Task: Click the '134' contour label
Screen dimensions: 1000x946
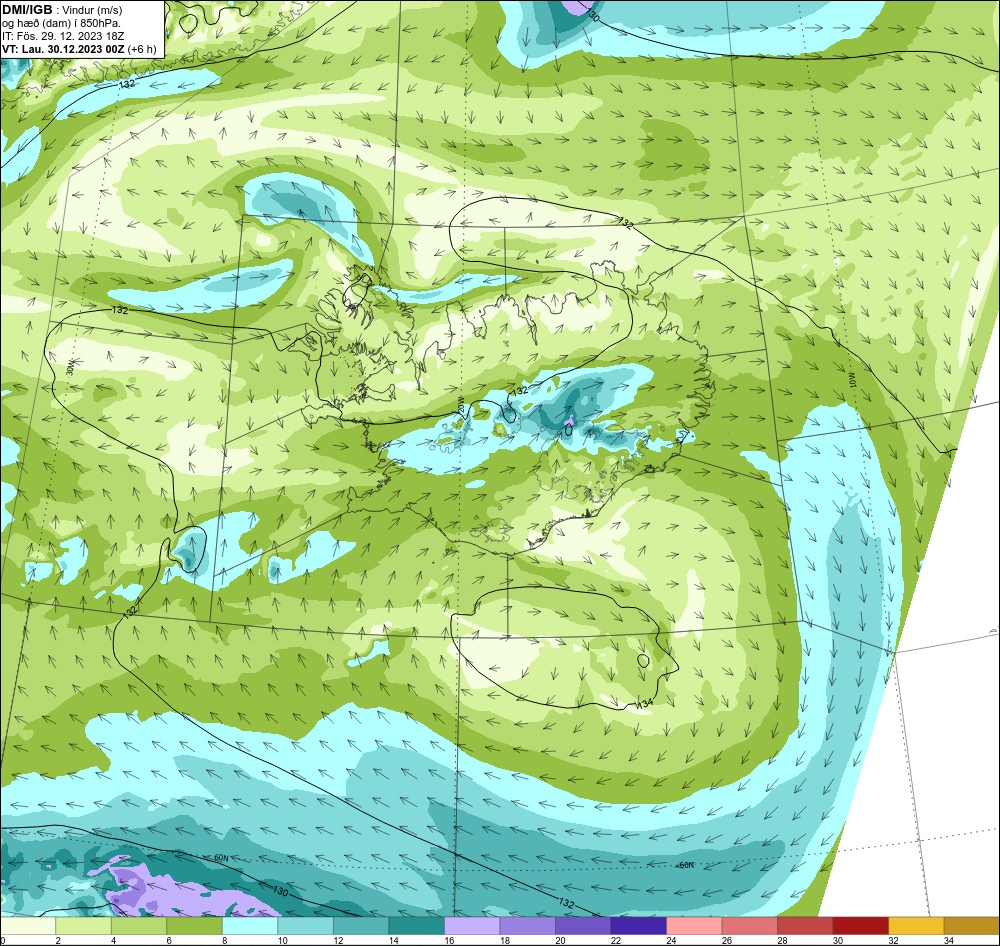Action: click(x=645, y=704)
